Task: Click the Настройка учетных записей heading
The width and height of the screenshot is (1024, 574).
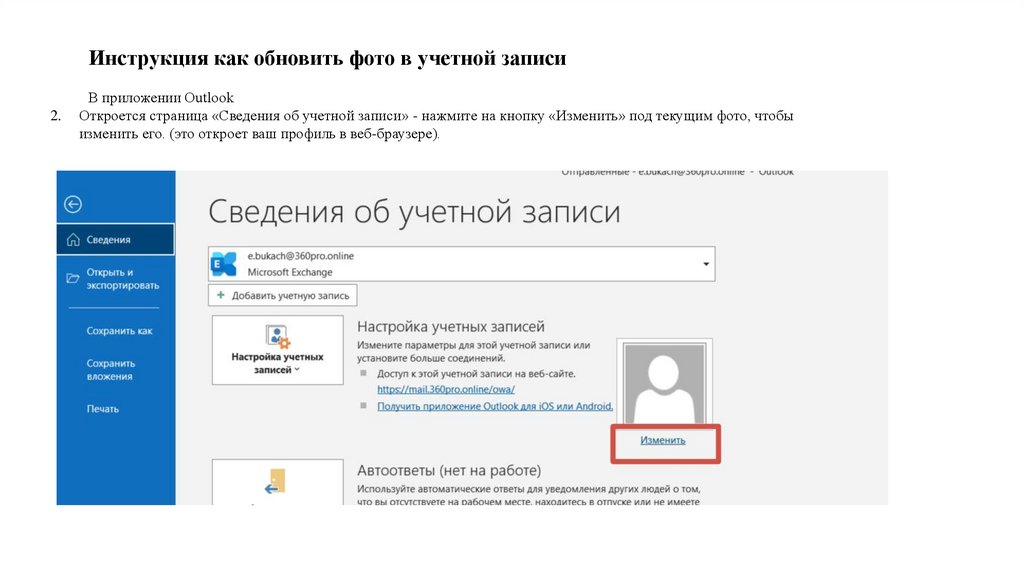Action: click(451, 327)
